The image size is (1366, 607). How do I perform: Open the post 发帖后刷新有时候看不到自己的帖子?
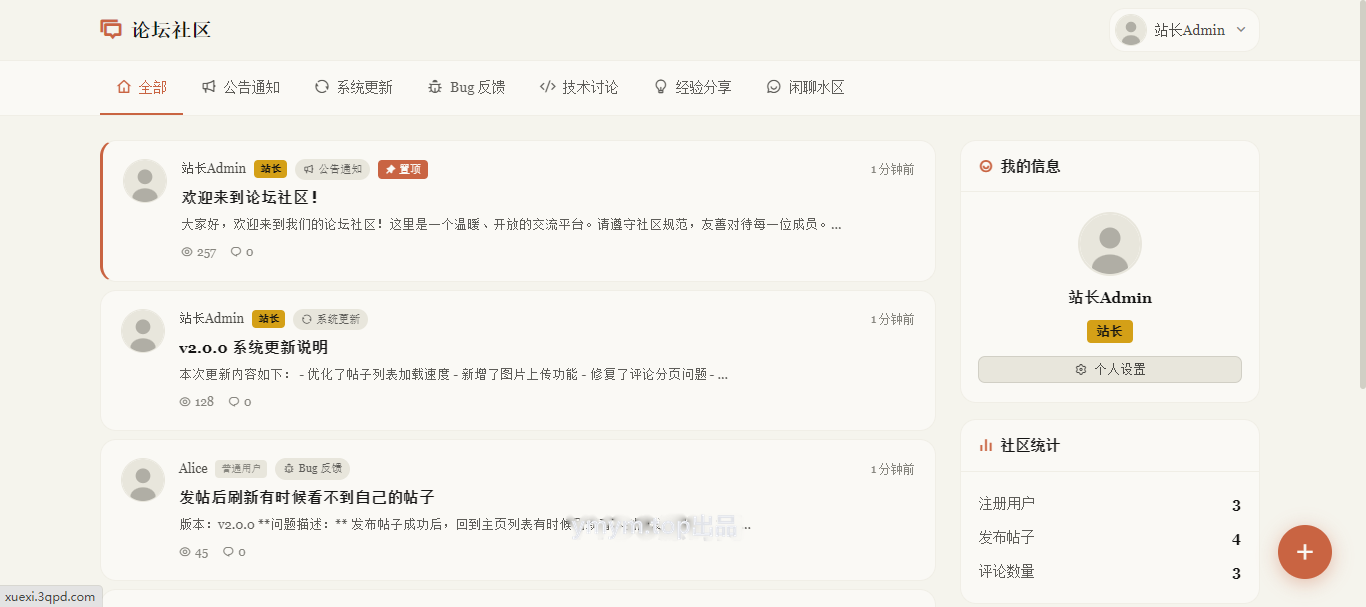(307, 497)
